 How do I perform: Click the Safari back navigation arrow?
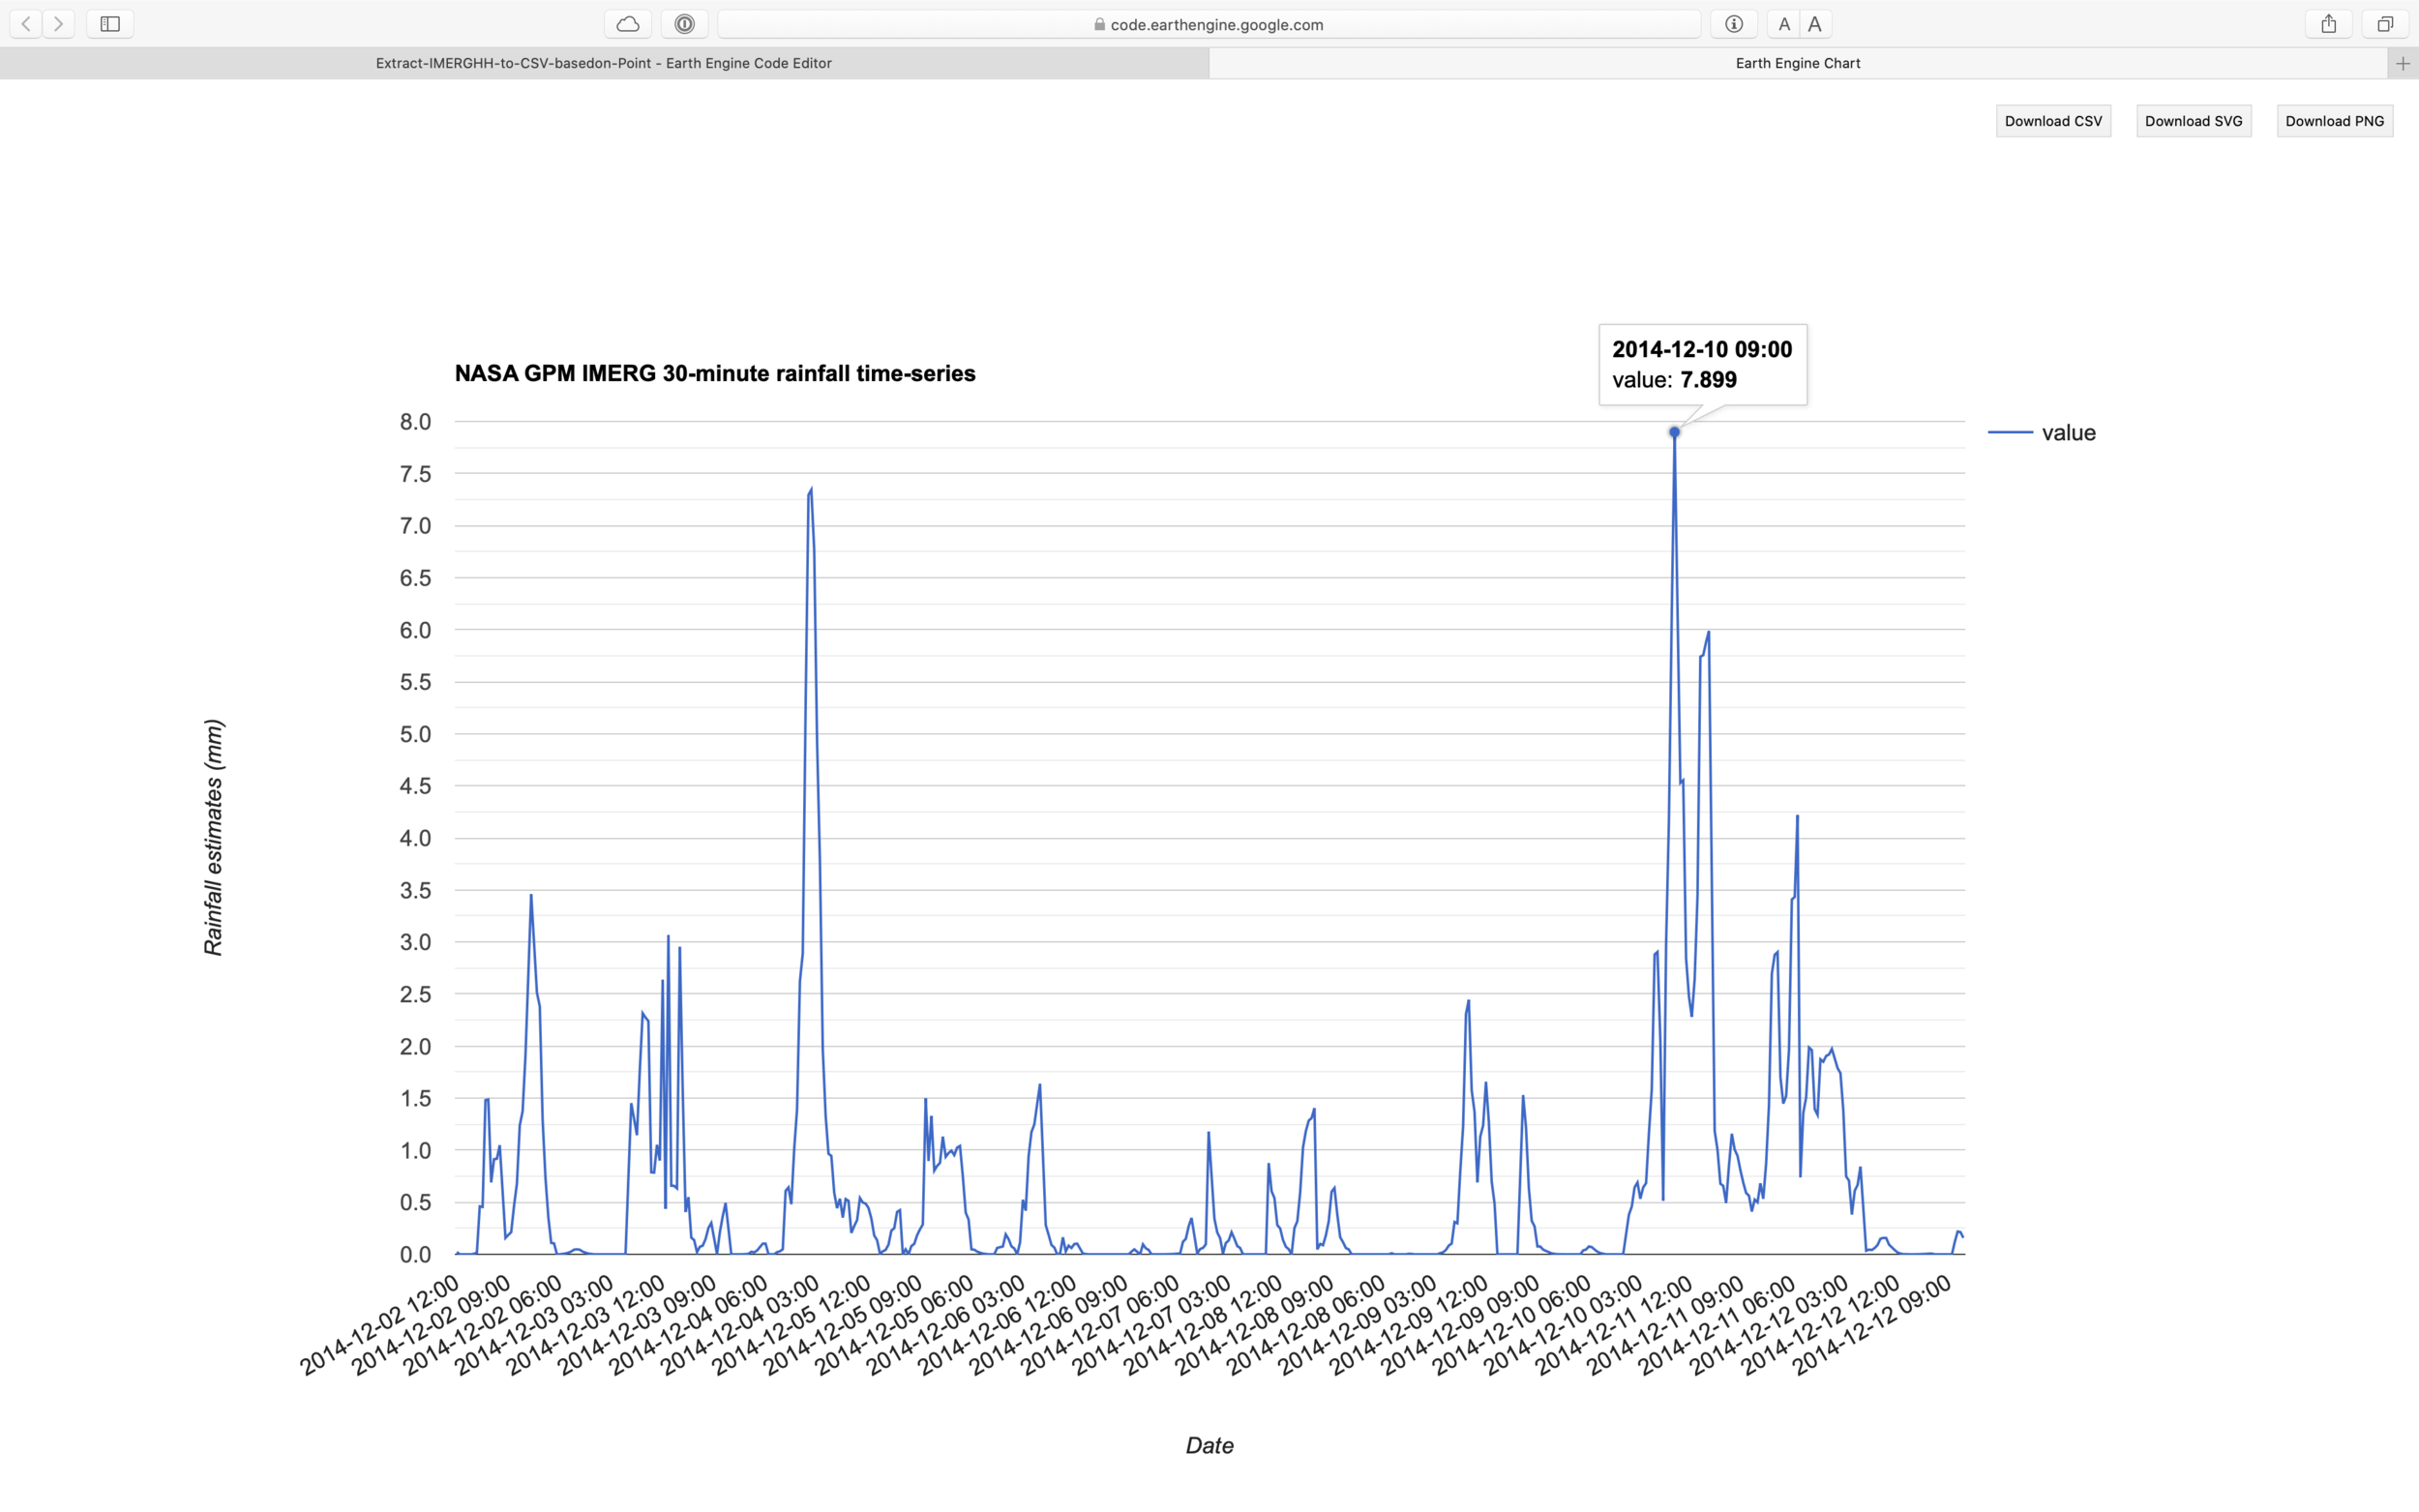pyautogui.click(x=26, y=24)
